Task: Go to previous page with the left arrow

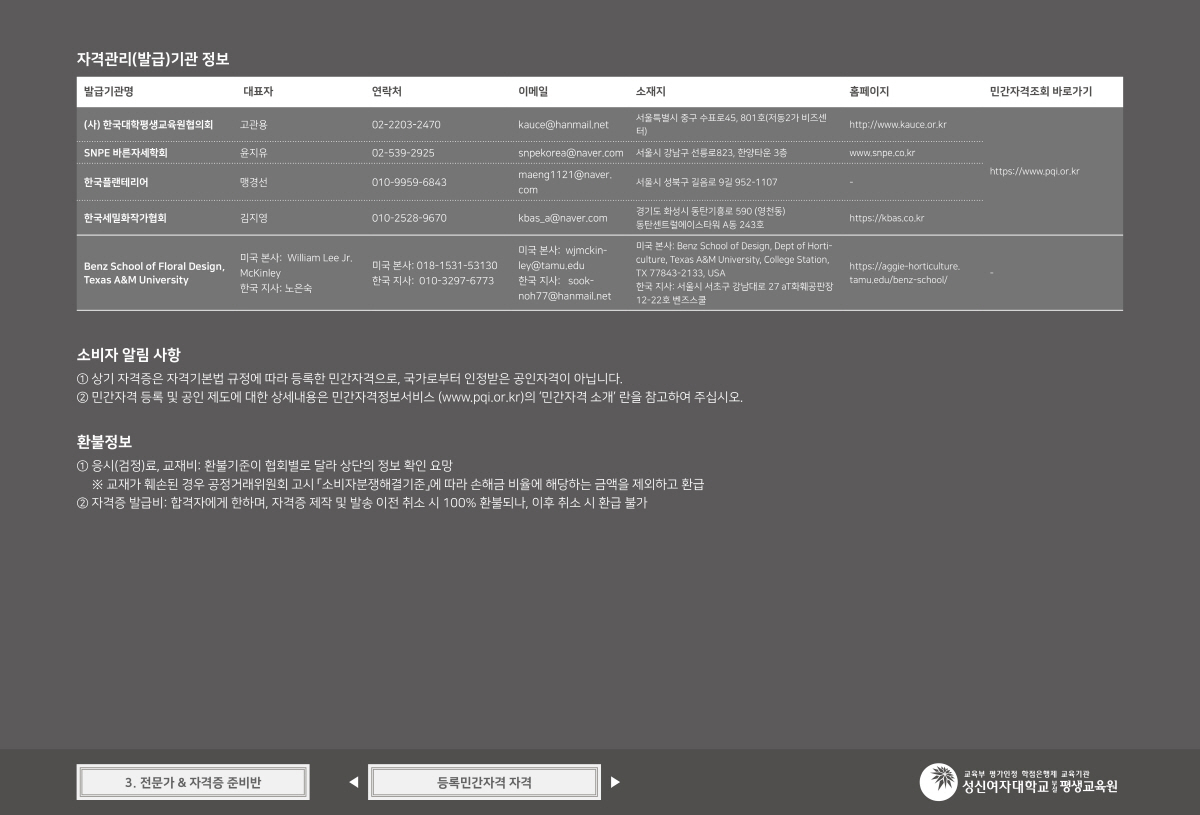Action: point(354,782)
